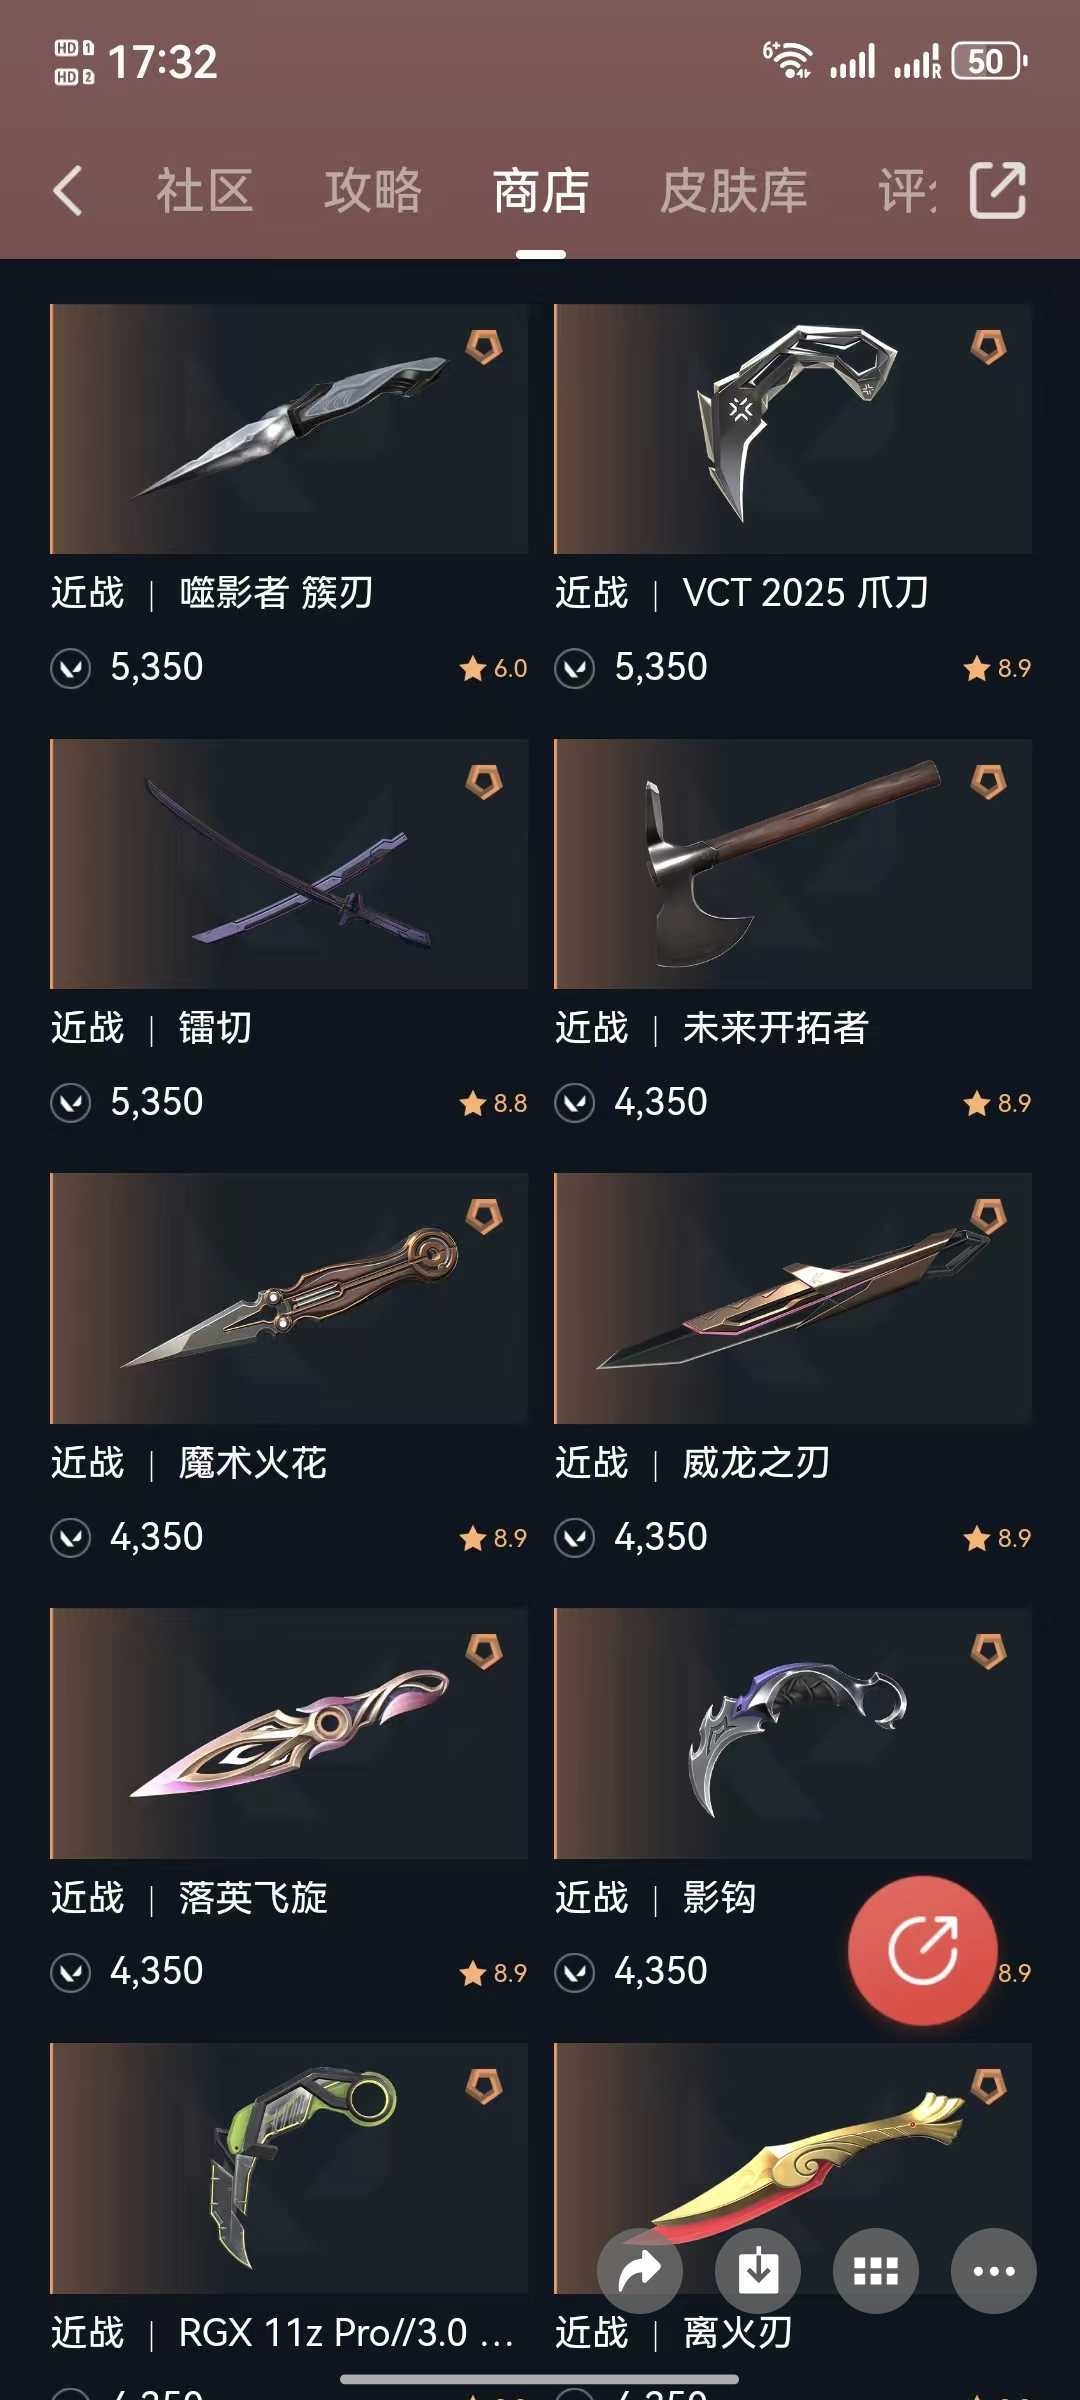
Task: Select the 商店 tab
Action: tap(541, 190)
